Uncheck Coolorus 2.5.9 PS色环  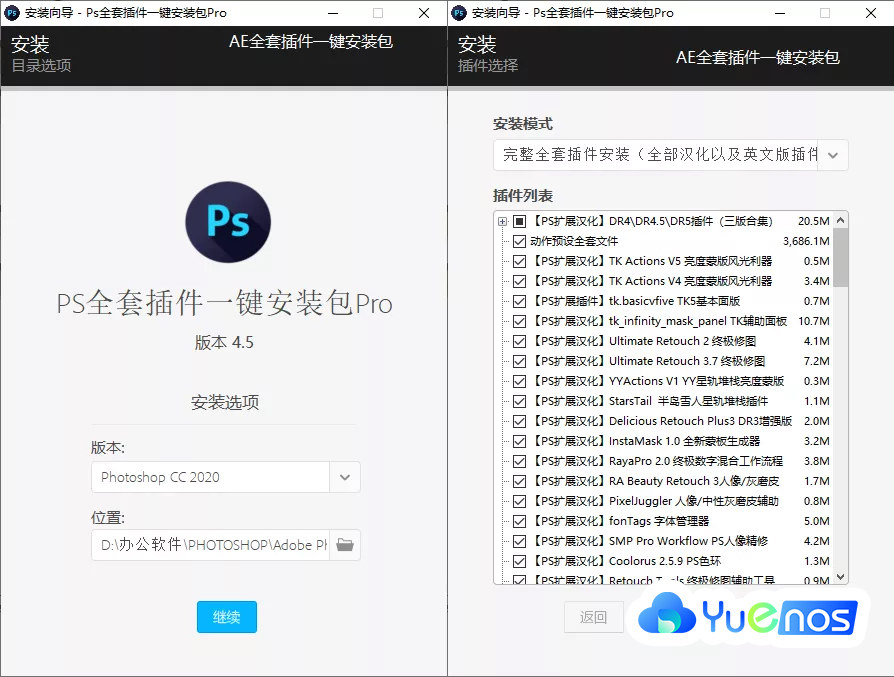(x=520, y=560)
